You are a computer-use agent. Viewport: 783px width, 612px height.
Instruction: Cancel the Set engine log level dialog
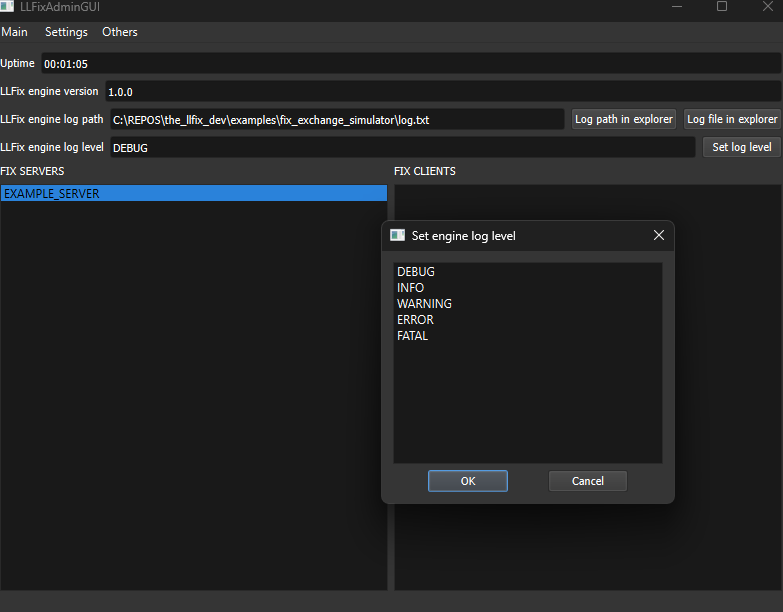click(x=588, y=481)
